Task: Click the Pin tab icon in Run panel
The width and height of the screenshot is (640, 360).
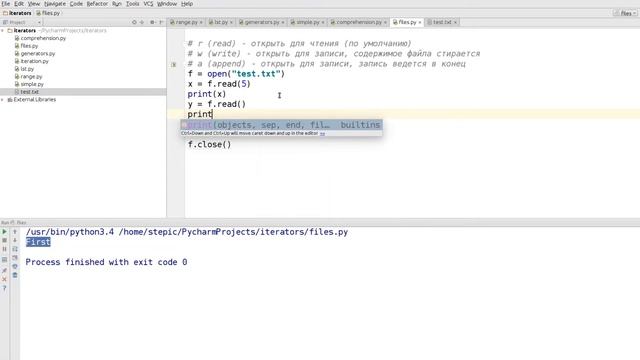Action: (4, 271)
